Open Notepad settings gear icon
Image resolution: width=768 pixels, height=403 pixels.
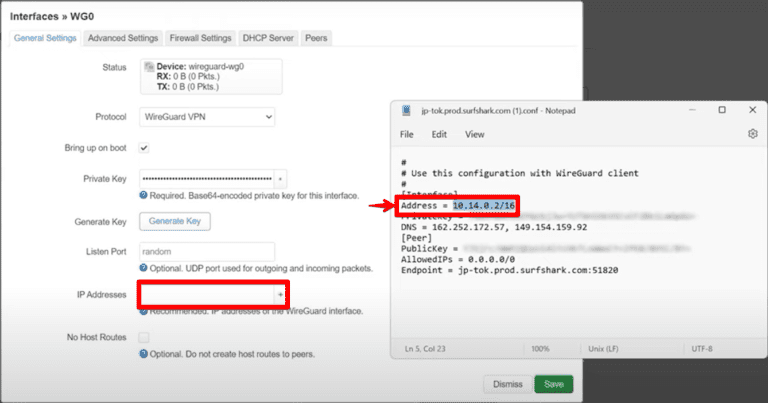tap(752, 133)
